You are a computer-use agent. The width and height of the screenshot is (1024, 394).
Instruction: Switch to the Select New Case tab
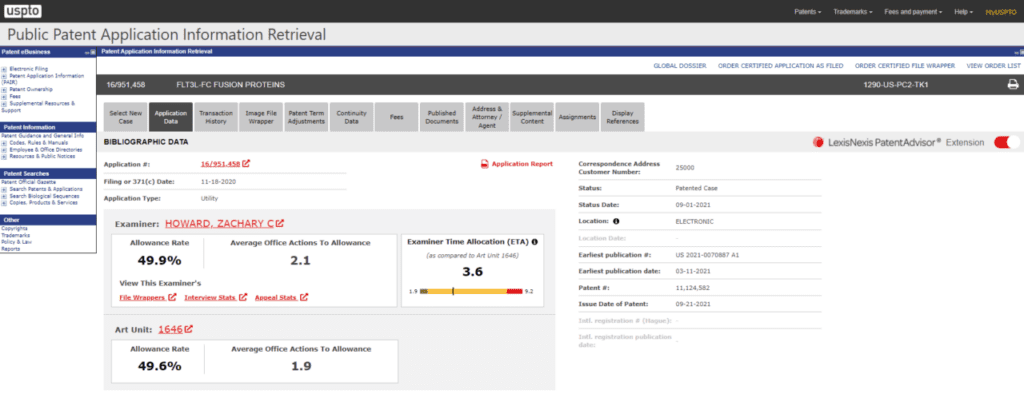(125, 117)
